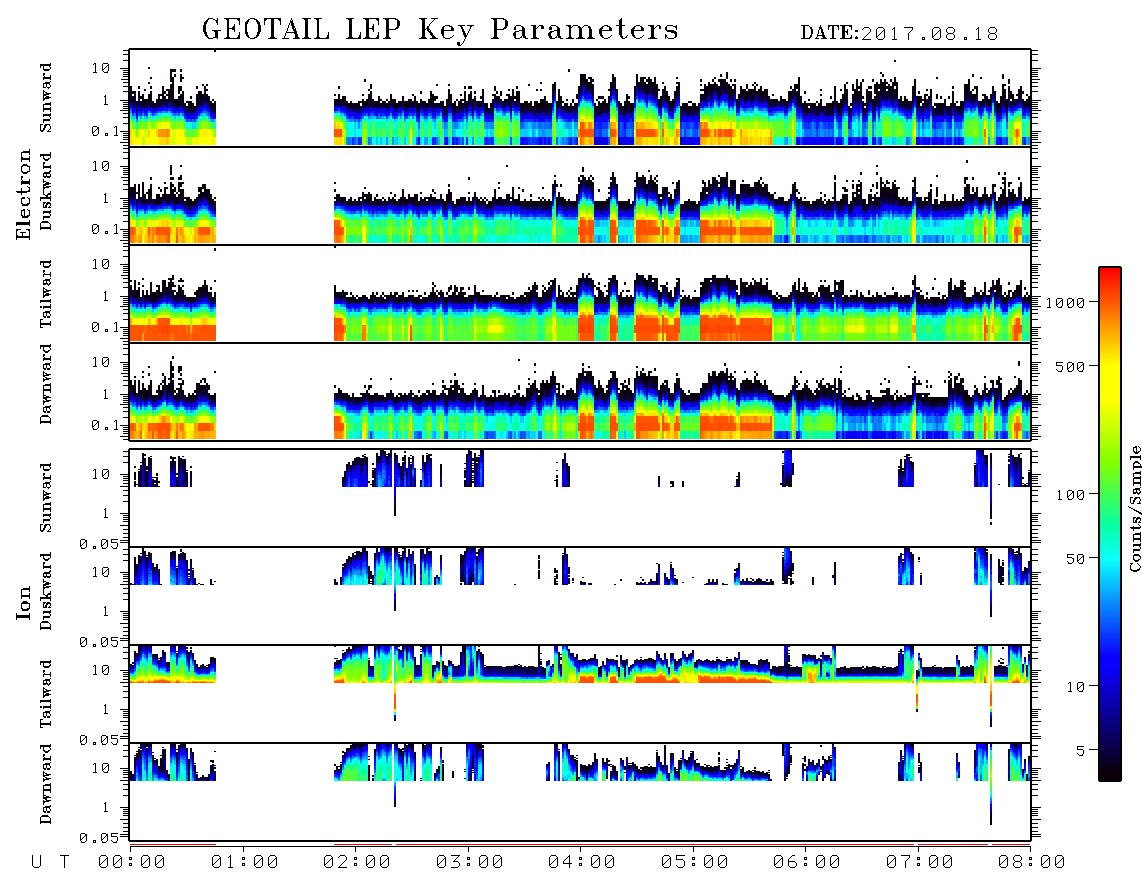Click the "0.1" tick in Electron Dawnward panel
The image size is (1142, 880).
(104, 425)
